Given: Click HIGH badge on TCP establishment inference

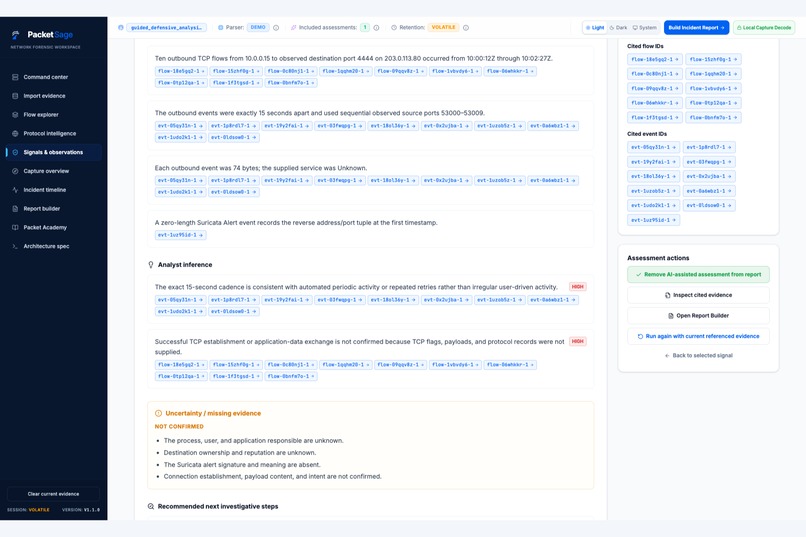Looking at the screenshot, I should click(x=578, y=342).
